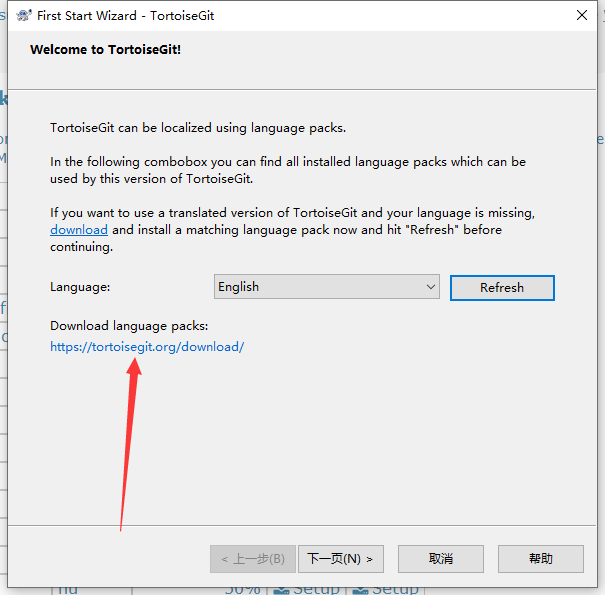The height and width of the screenshot is (595, 605).
Task: Close the First Start Wizard dialog
Action: tap(581, 15)
